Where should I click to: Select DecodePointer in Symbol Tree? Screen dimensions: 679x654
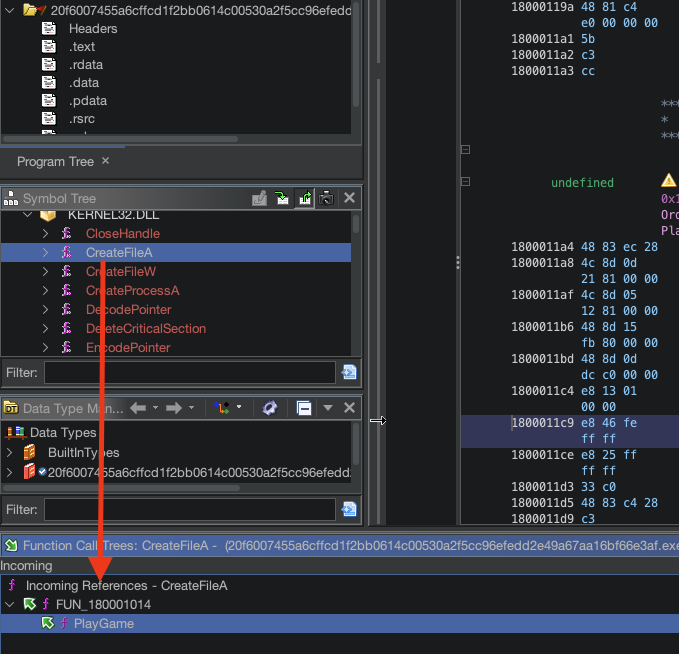coord(129,310)
